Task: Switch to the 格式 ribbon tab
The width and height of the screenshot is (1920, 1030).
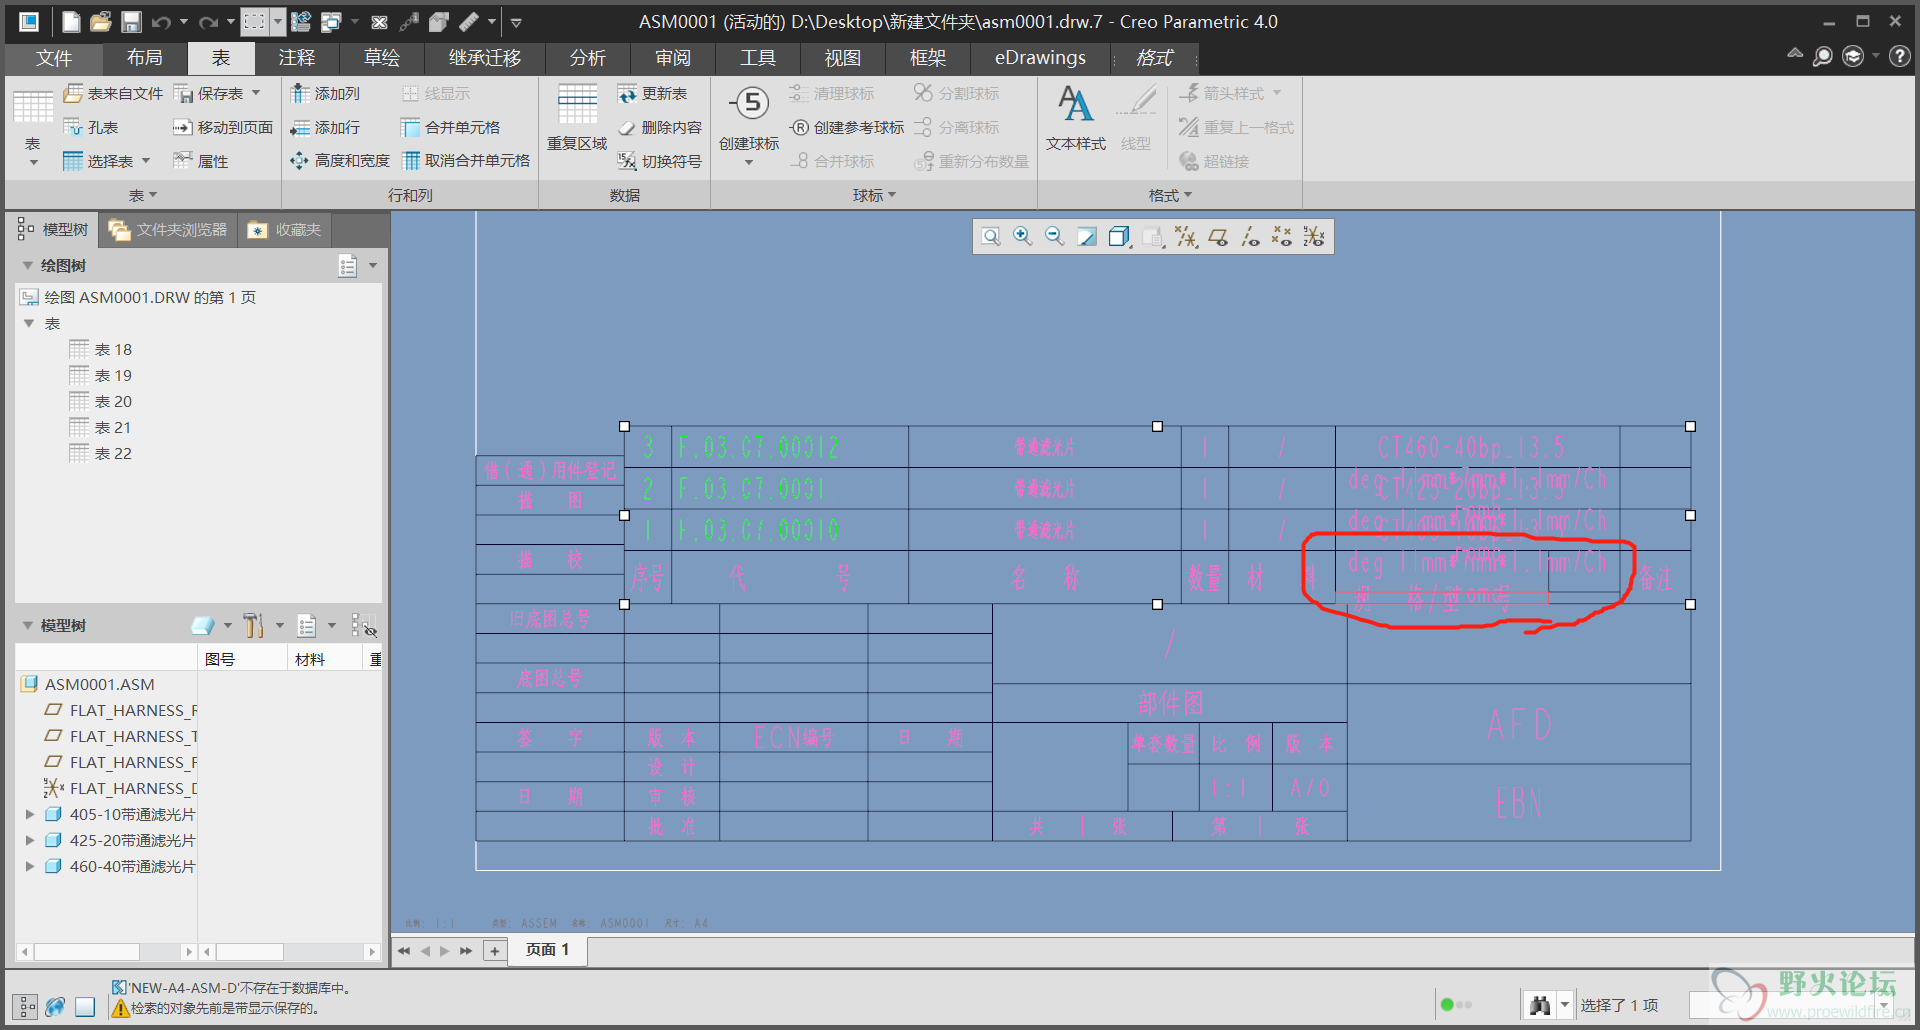Action: point(1155,58)
